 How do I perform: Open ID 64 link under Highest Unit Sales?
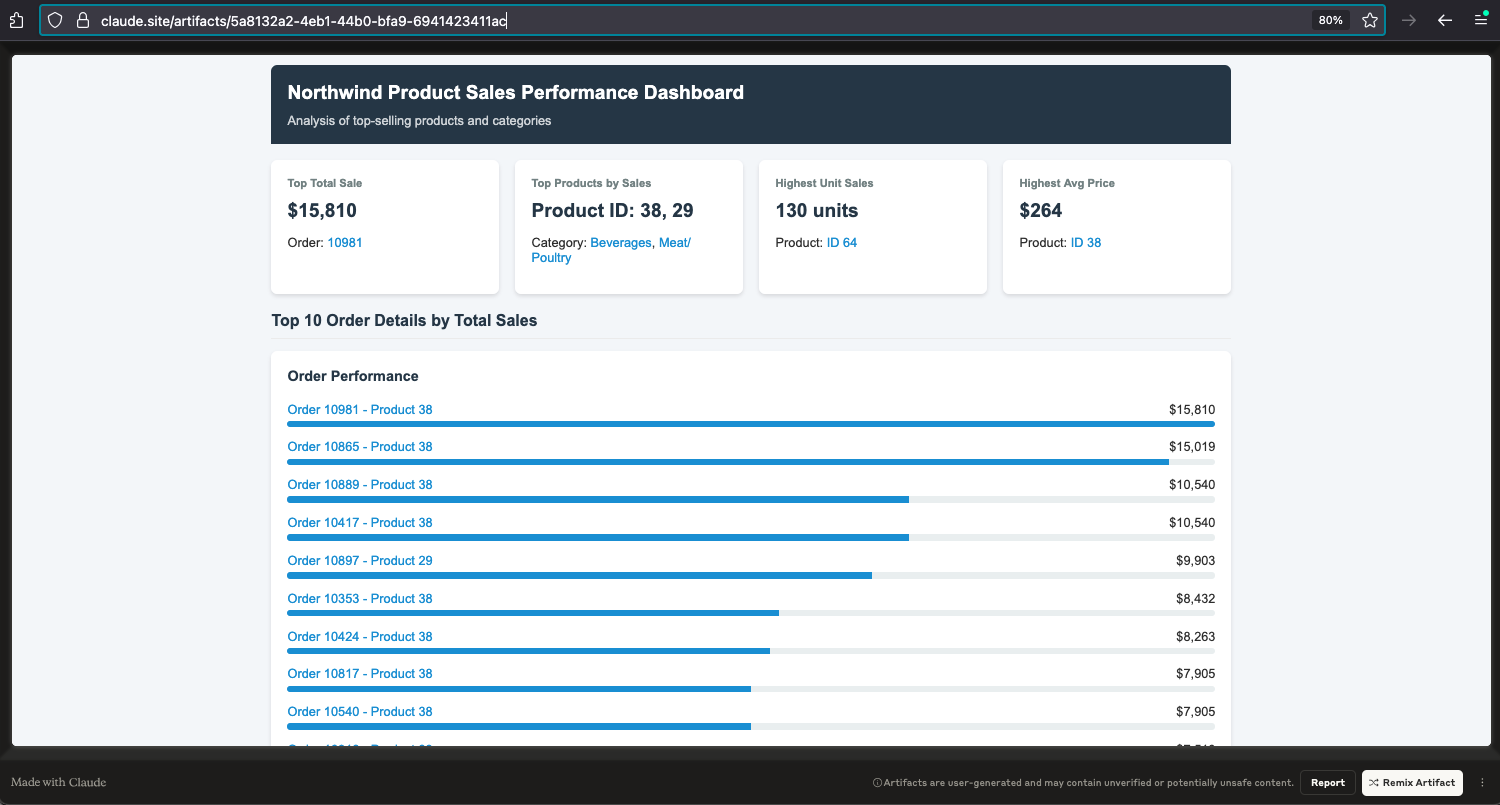coord(842,243)
